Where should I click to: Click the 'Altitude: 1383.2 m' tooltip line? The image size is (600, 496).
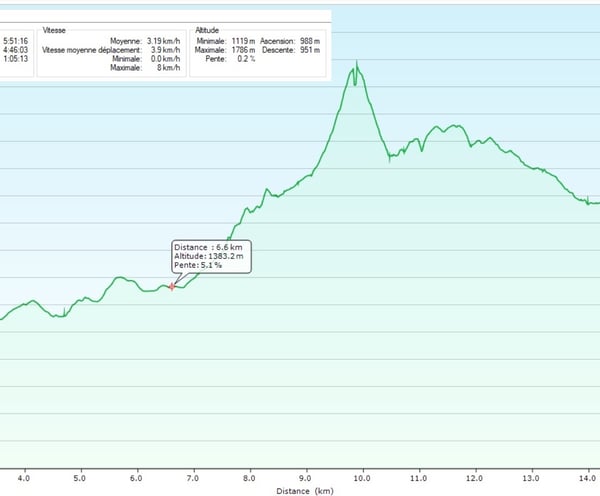[209, 256]
